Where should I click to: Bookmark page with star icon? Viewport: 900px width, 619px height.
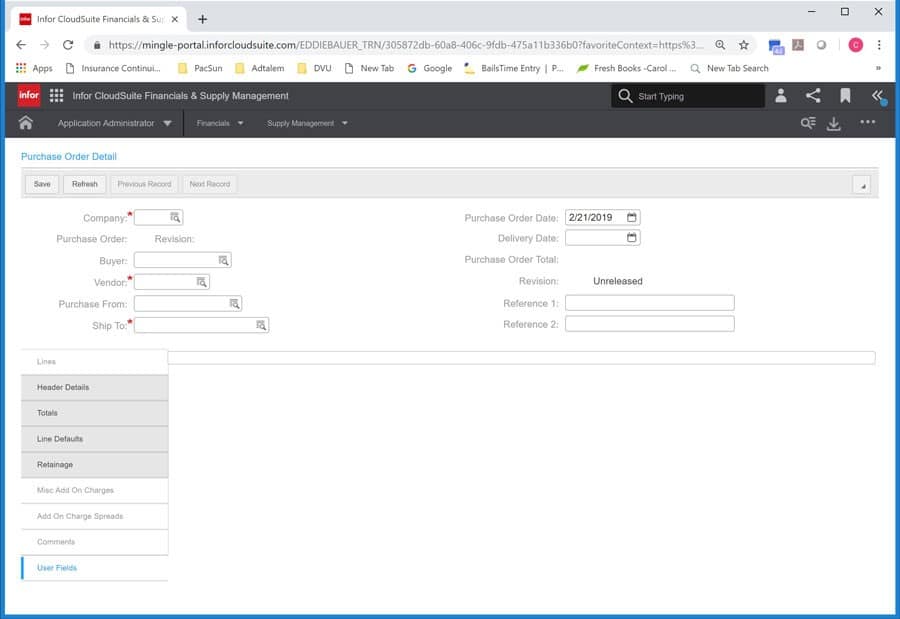[x=744, y=45]
